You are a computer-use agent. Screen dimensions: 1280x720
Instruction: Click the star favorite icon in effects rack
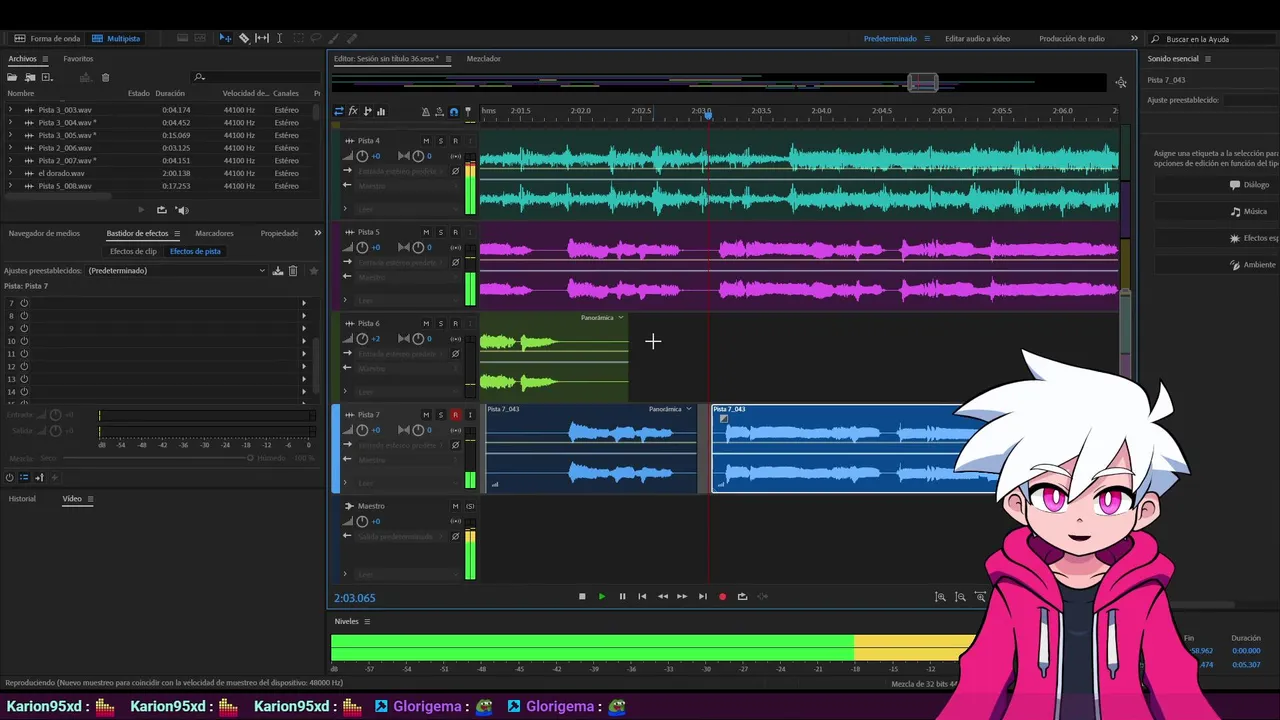[x=313, y=271]
